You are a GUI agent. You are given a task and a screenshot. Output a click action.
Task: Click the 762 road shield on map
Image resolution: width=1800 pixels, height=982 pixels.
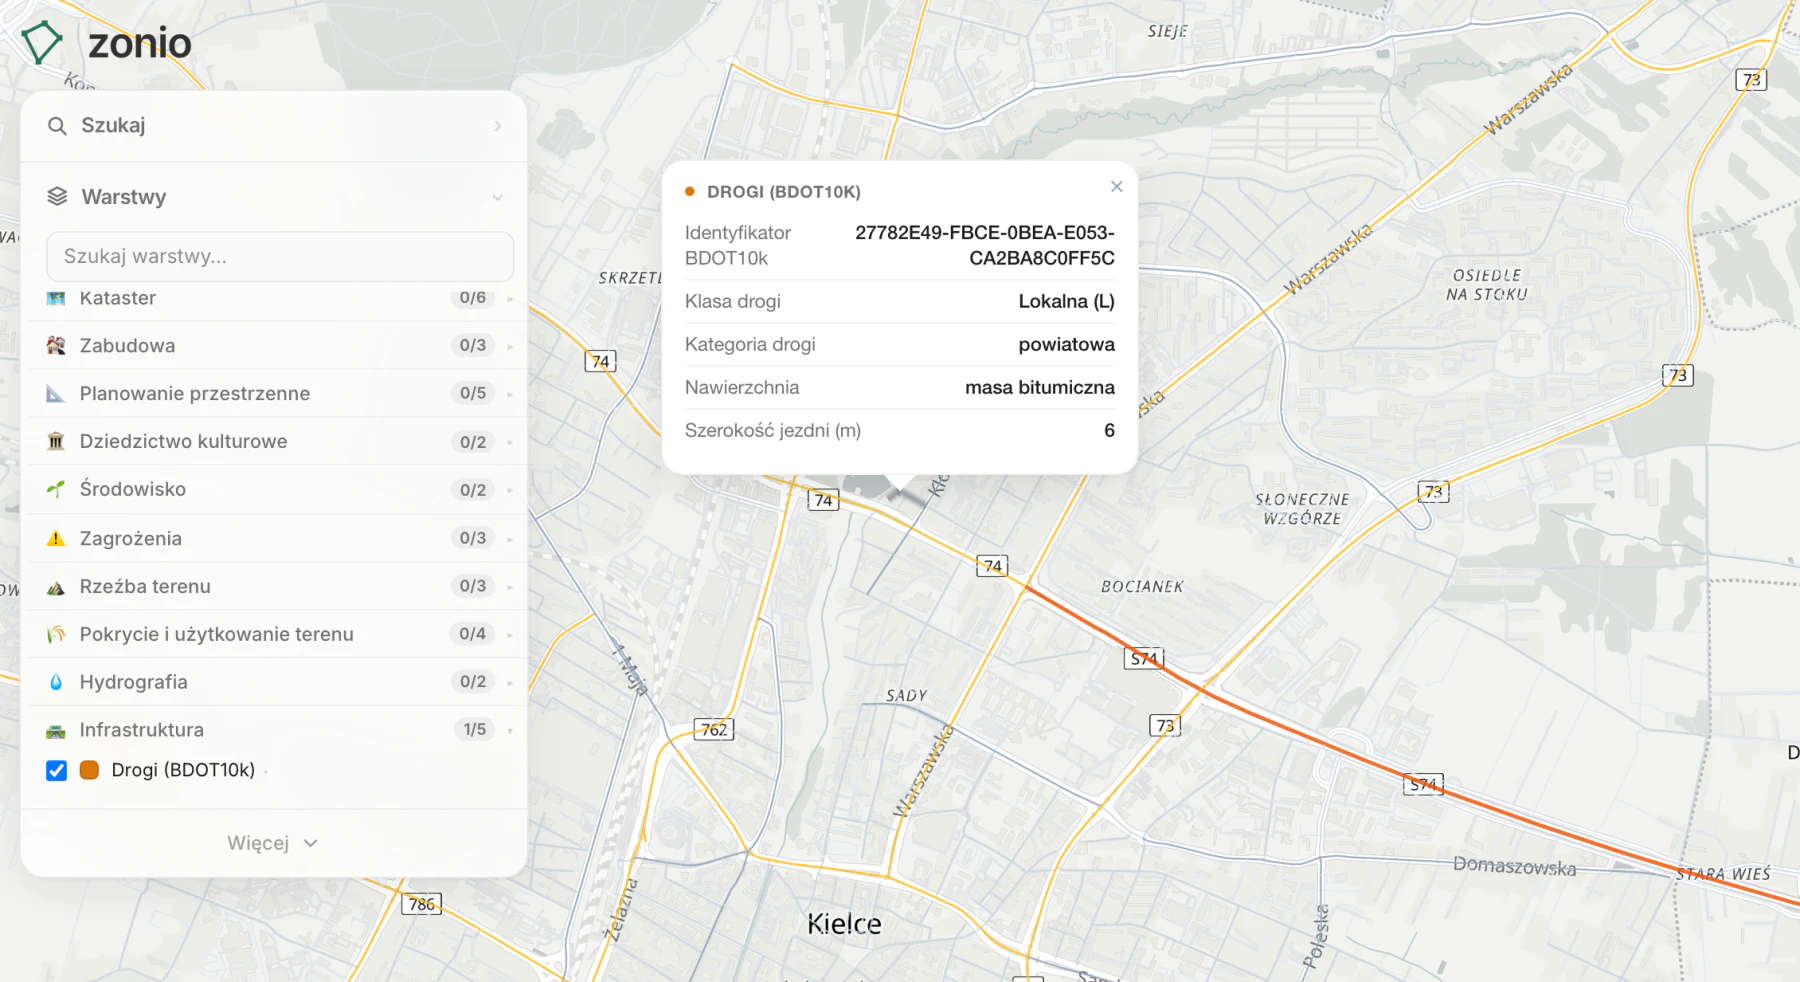(x=714, y=730)
